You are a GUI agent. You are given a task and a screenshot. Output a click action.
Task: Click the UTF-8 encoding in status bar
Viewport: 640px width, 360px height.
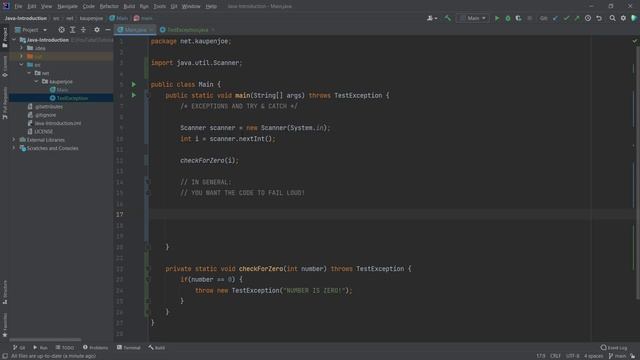coord(573,356)
